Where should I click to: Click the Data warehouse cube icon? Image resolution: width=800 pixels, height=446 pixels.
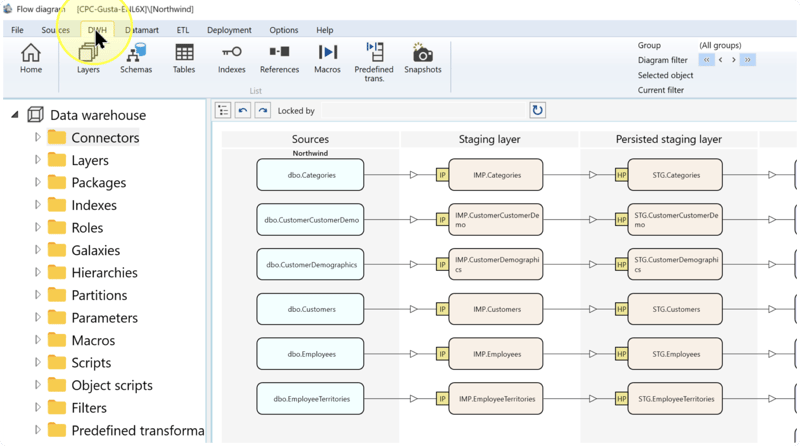point(35,115)
